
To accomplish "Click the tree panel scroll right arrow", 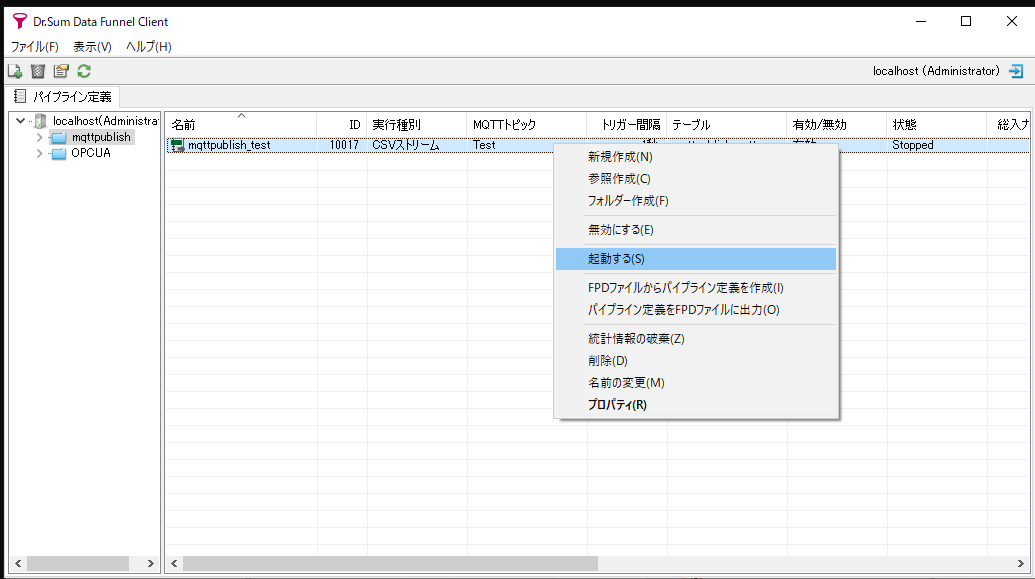I will [x=150, y=564].
